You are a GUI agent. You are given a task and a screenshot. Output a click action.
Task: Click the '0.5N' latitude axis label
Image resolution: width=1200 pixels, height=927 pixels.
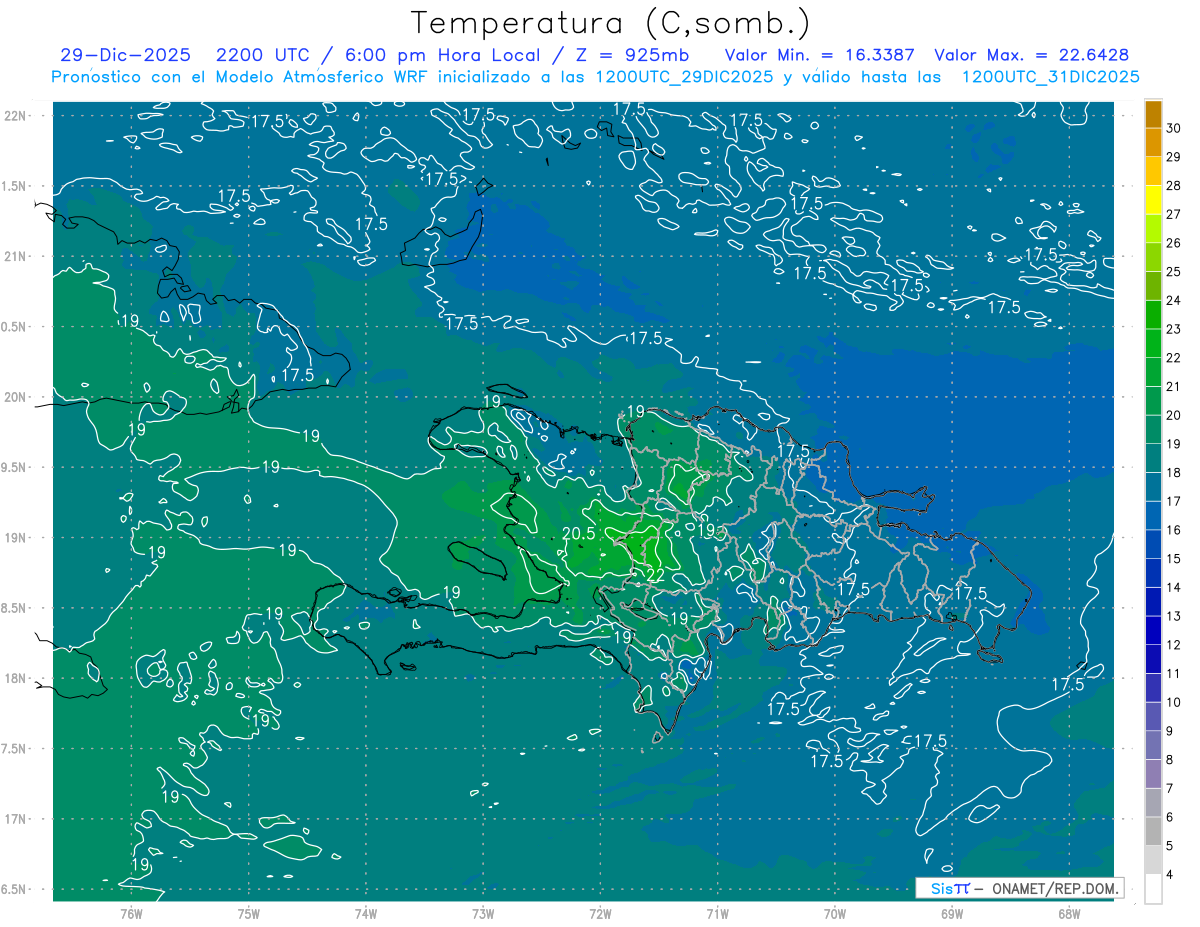[x=14, y=327]
